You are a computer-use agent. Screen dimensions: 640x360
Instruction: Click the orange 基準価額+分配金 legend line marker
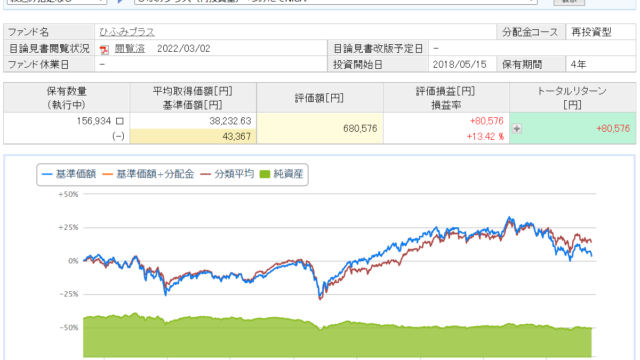pyautogui.click(x=108, y=175)
